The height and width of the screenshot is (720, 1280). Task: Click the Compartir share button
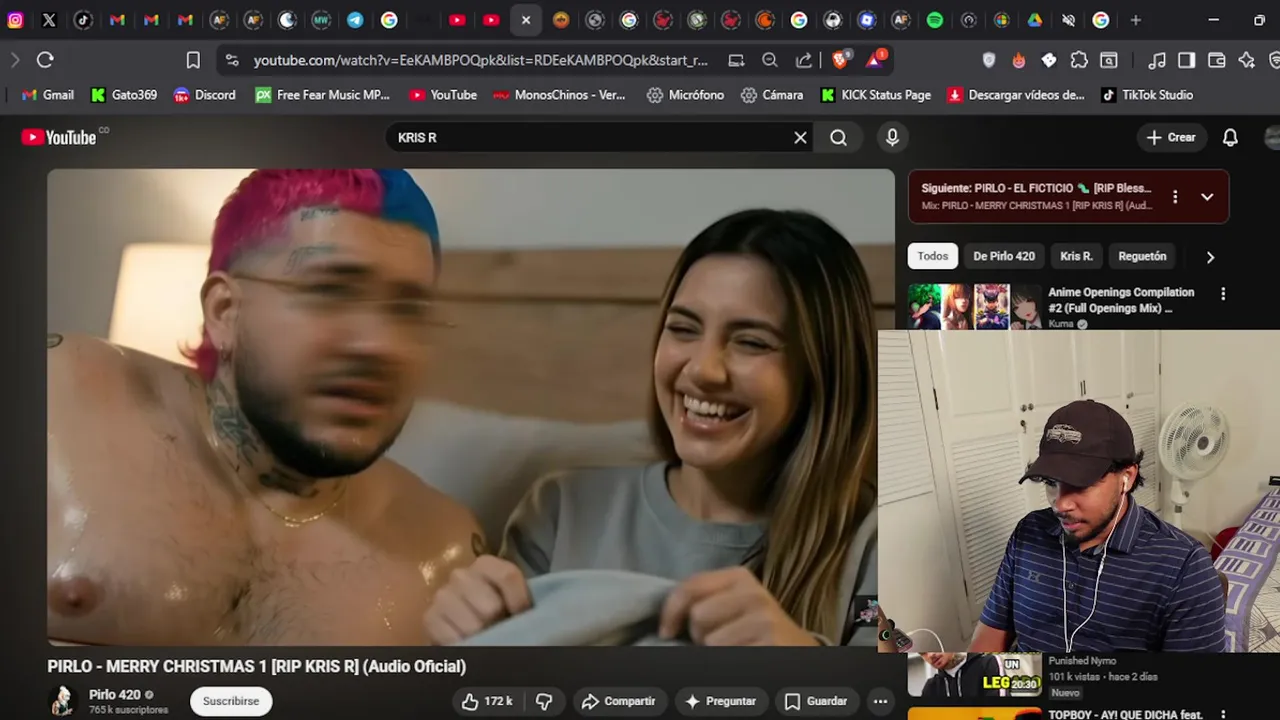tap(619, 701)
